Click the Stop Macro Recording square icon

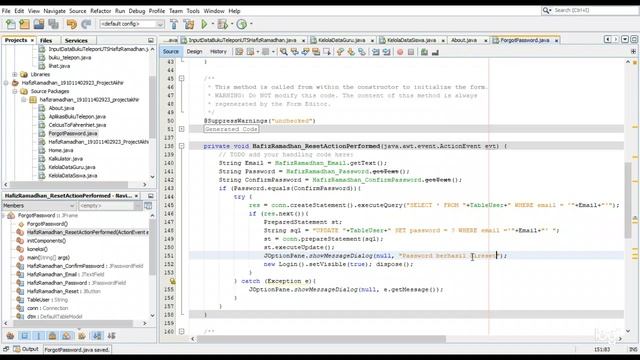pos(411,52)
